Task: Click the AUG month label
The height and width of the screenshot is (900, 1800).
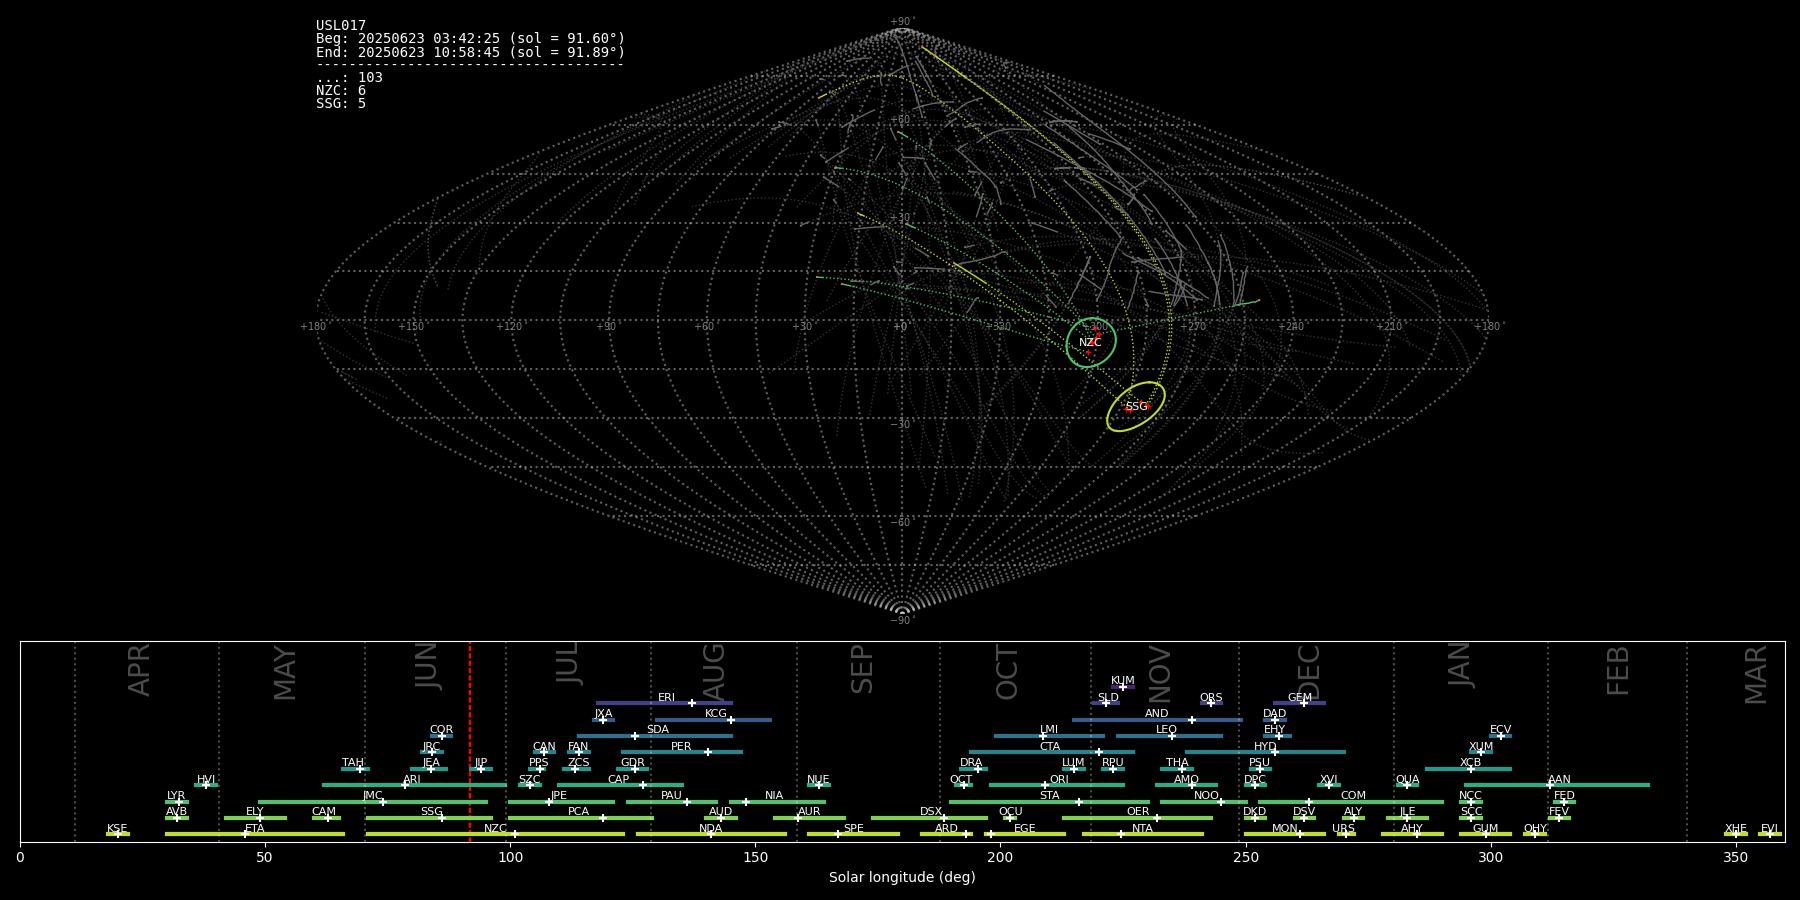Action: (x=714, y=673)
